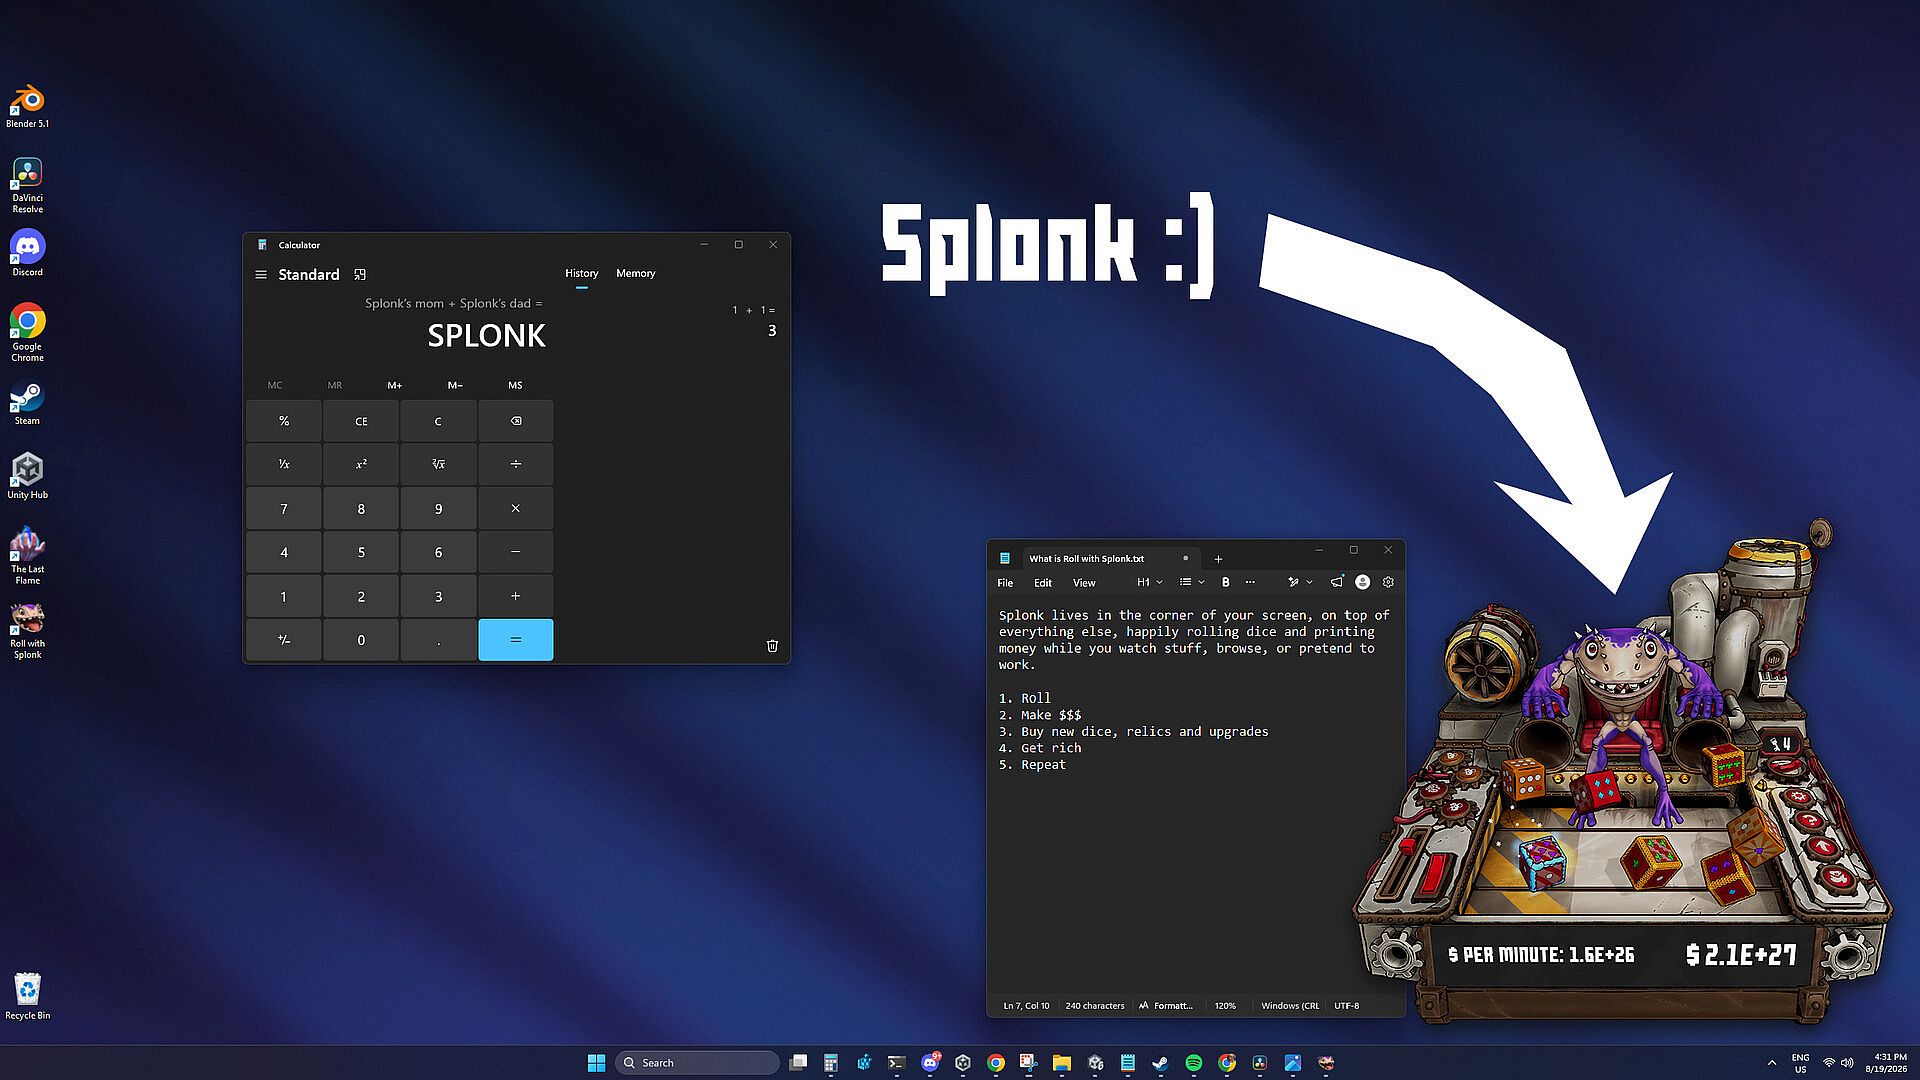Launch Steam from the desktop icon

coord(27,403)
